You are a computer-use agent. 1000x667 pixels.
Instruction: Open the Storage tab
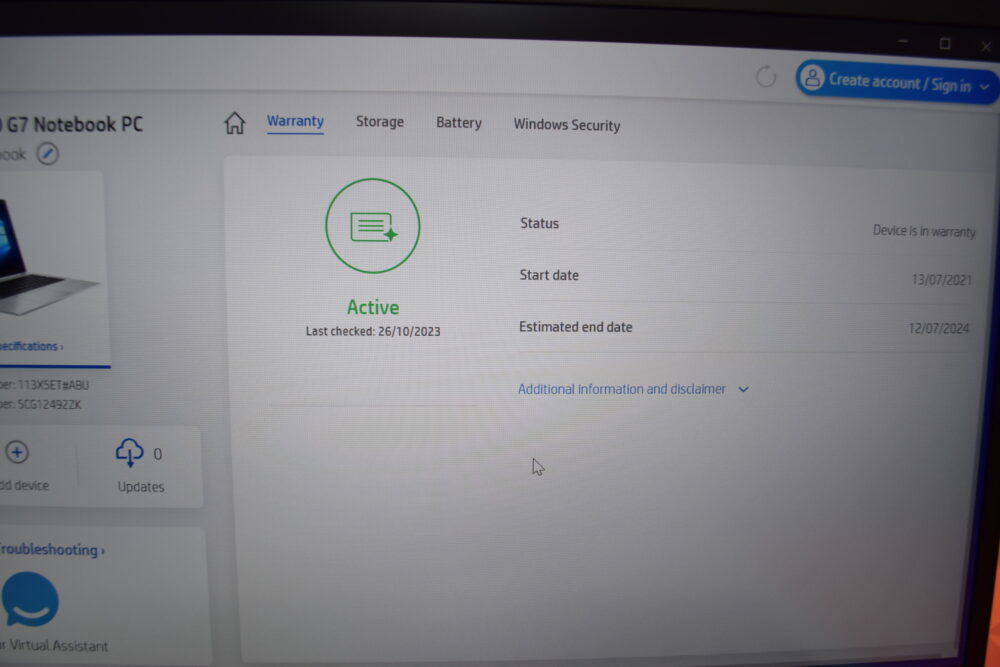tap(379, 122)
